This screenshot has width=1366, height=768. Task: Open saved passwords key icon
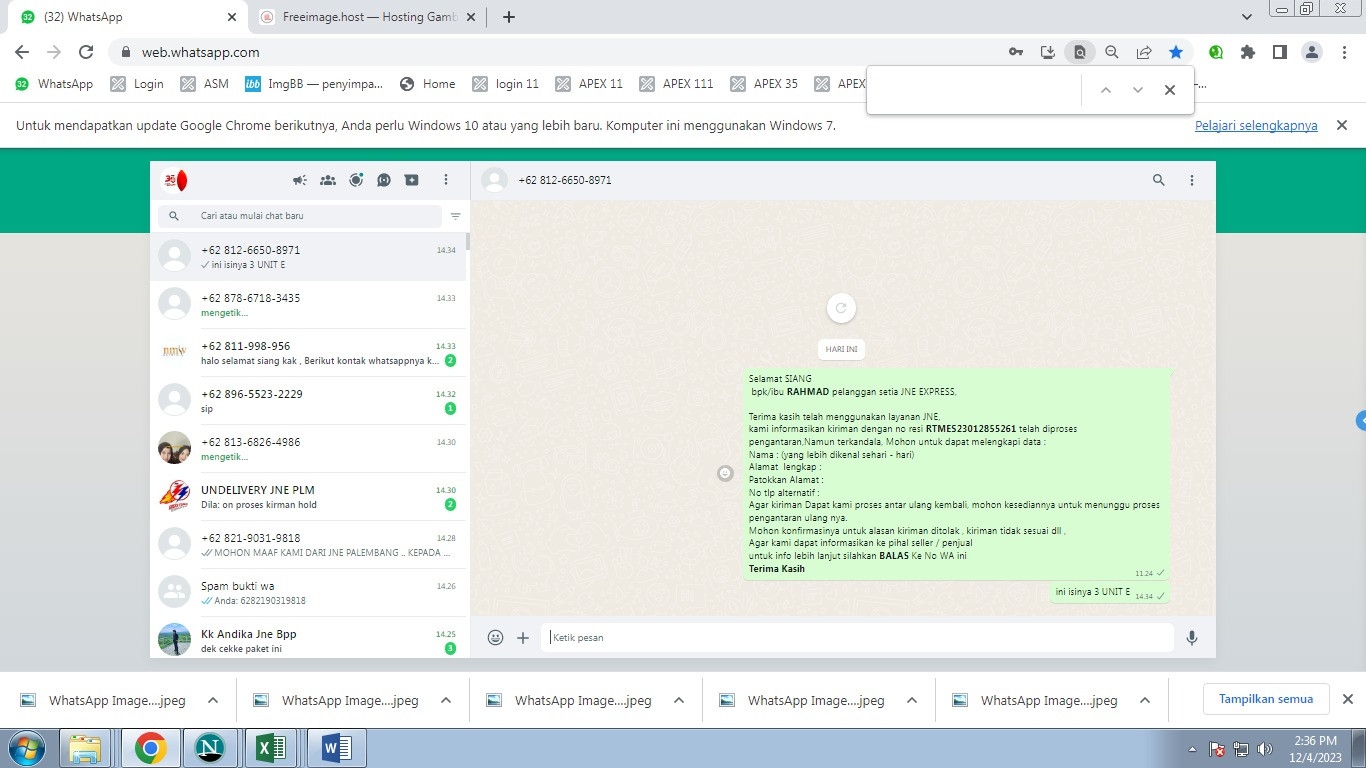1016,52
